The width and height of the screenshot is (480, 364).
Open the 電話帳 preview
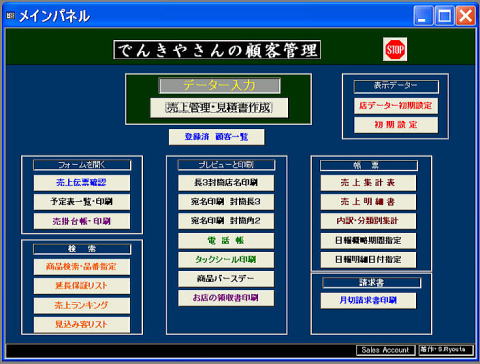tap(226, 240)
